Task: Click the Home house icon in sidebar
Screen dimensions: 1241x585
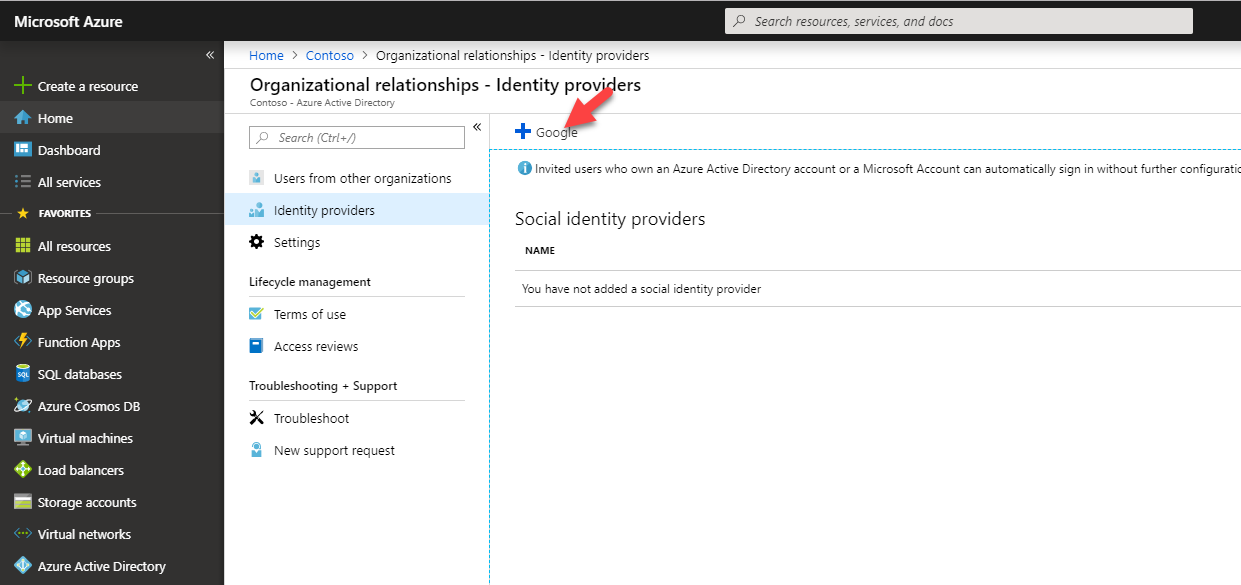Action: click(22, 118)
